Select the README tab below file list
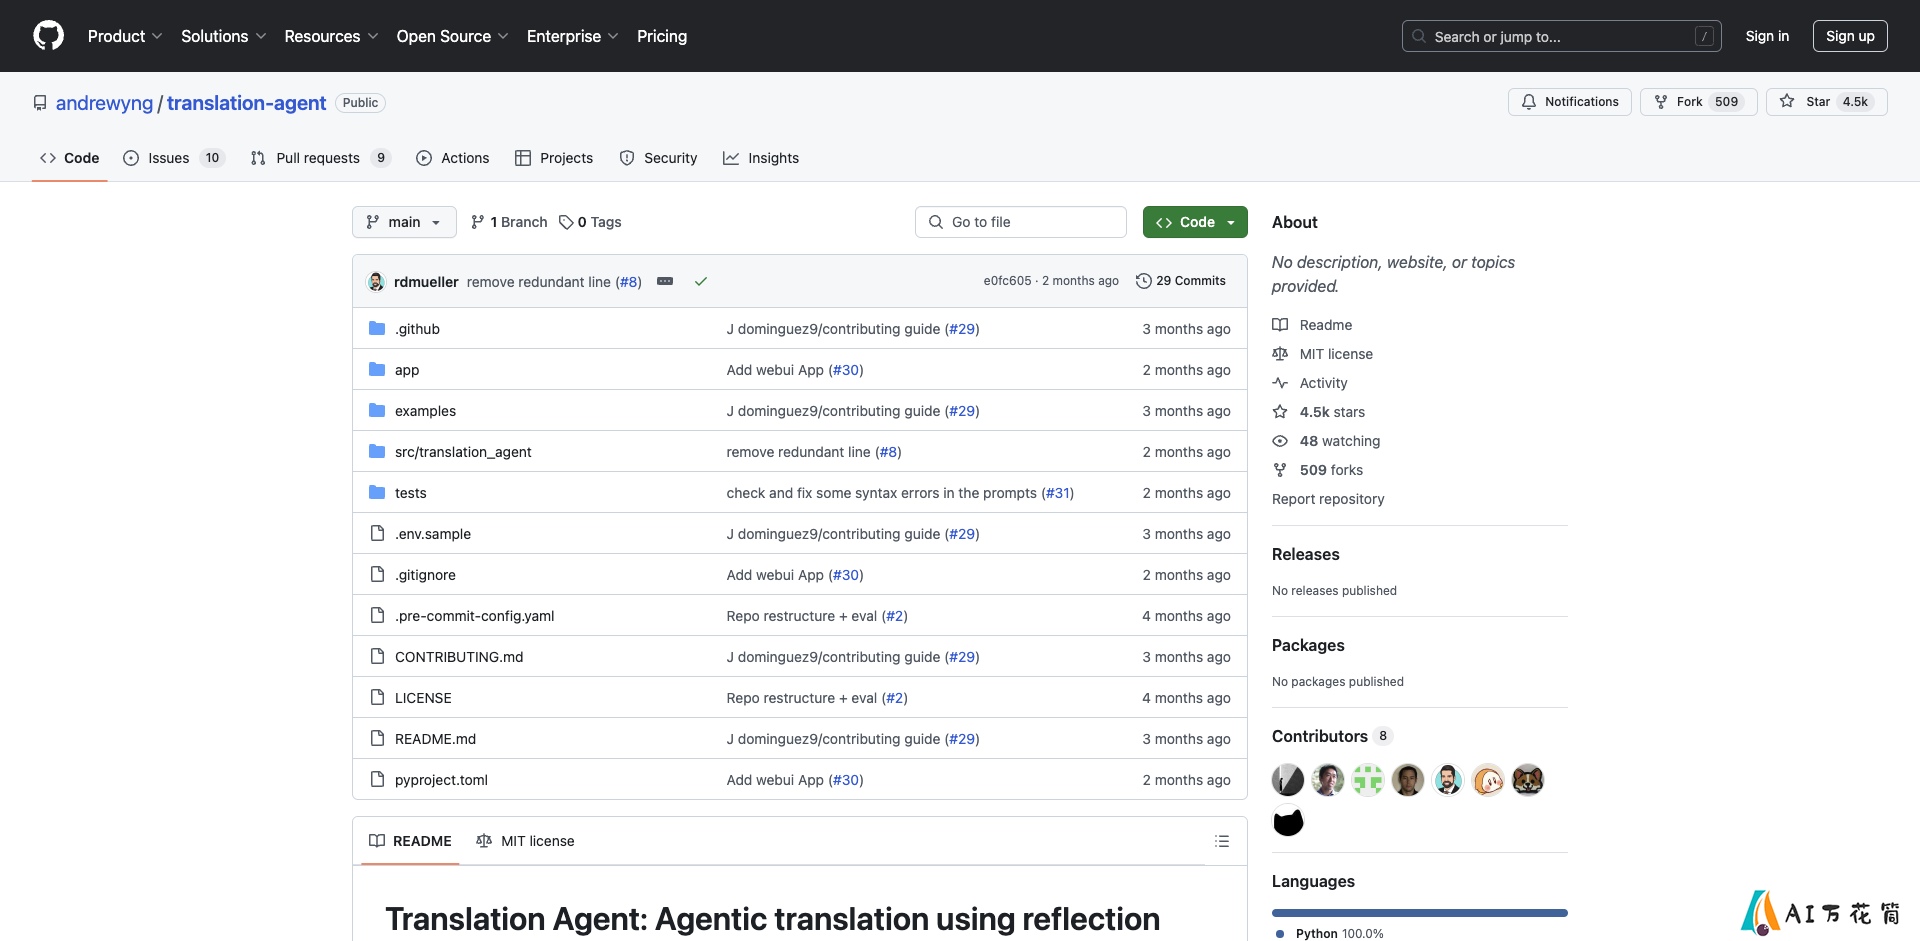This screenshot has width=1920, height=941. click(x=410, y=841)
